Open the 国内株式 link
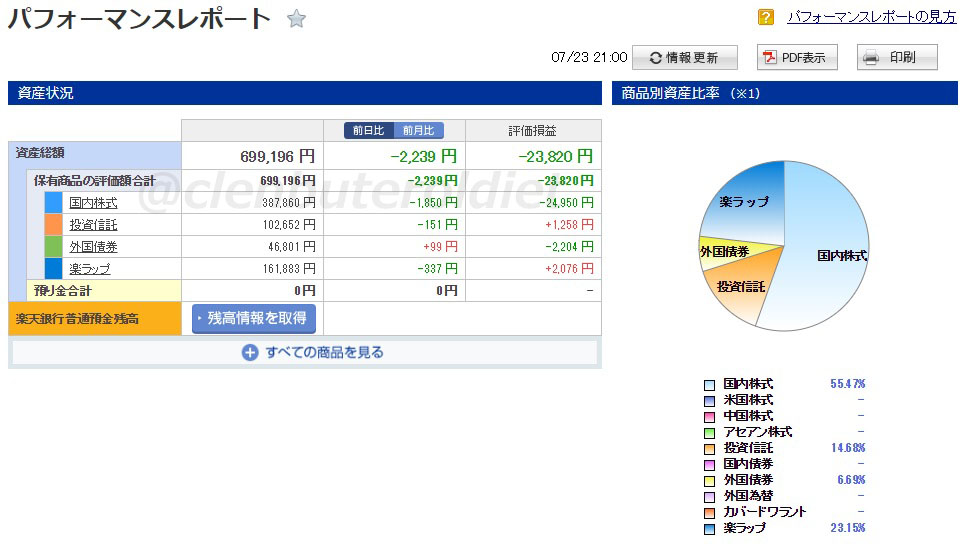Screen dimensions: 963x547 point(93,203)
